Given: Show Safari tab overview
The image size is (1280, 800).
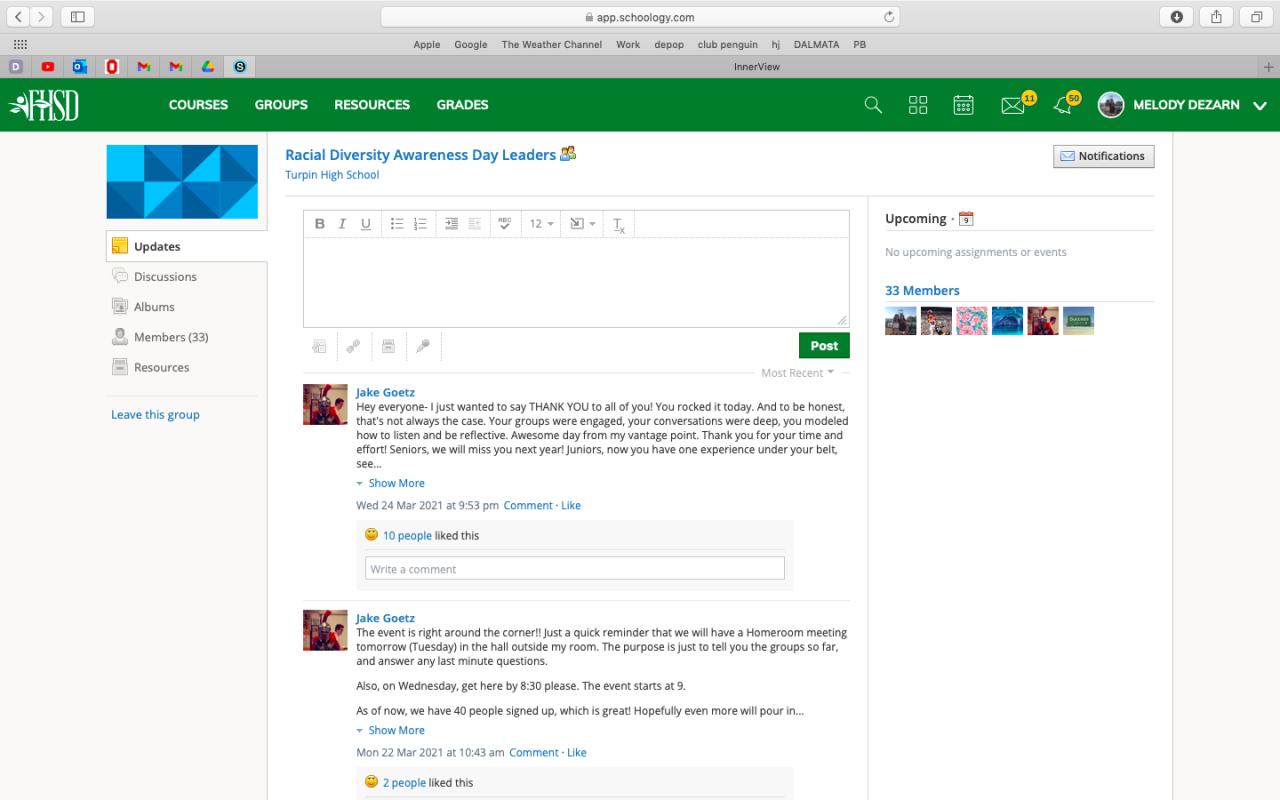Looking at the screenshot, I should (x=1255, y=17).
